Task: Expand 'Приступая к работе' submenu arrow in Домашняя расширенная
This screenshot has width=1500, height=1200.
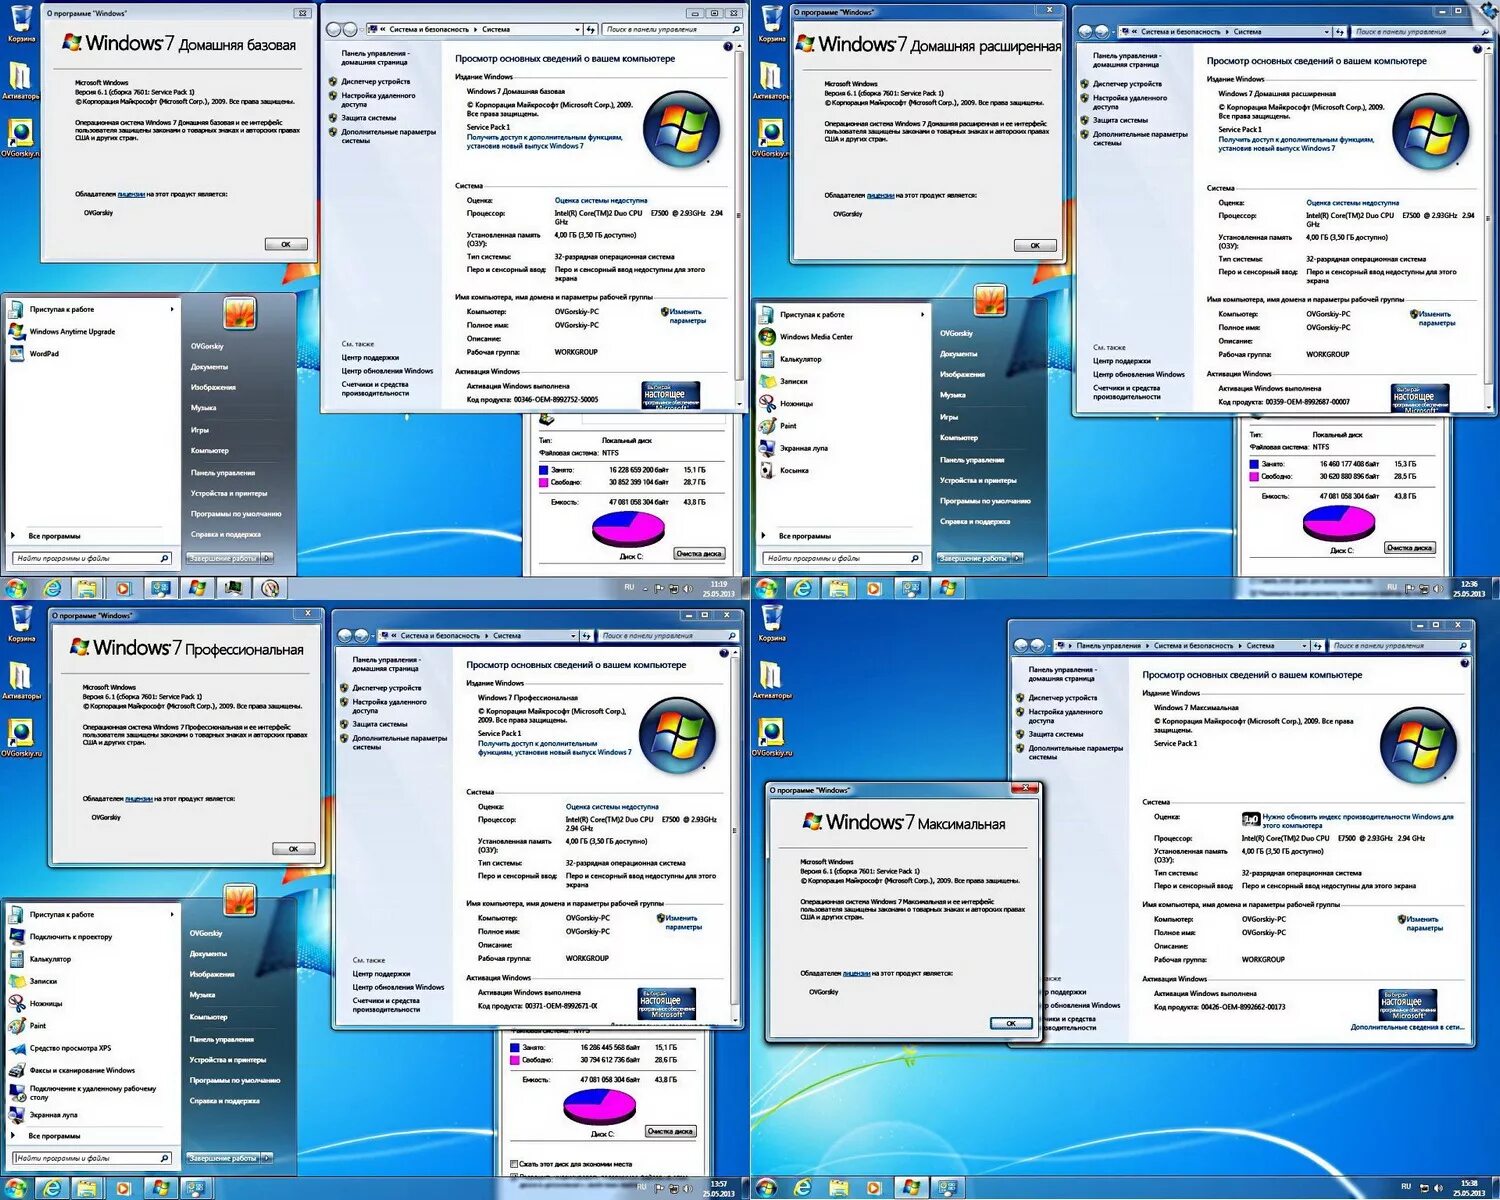Action: pyautogui.click(x=922, y=315)
